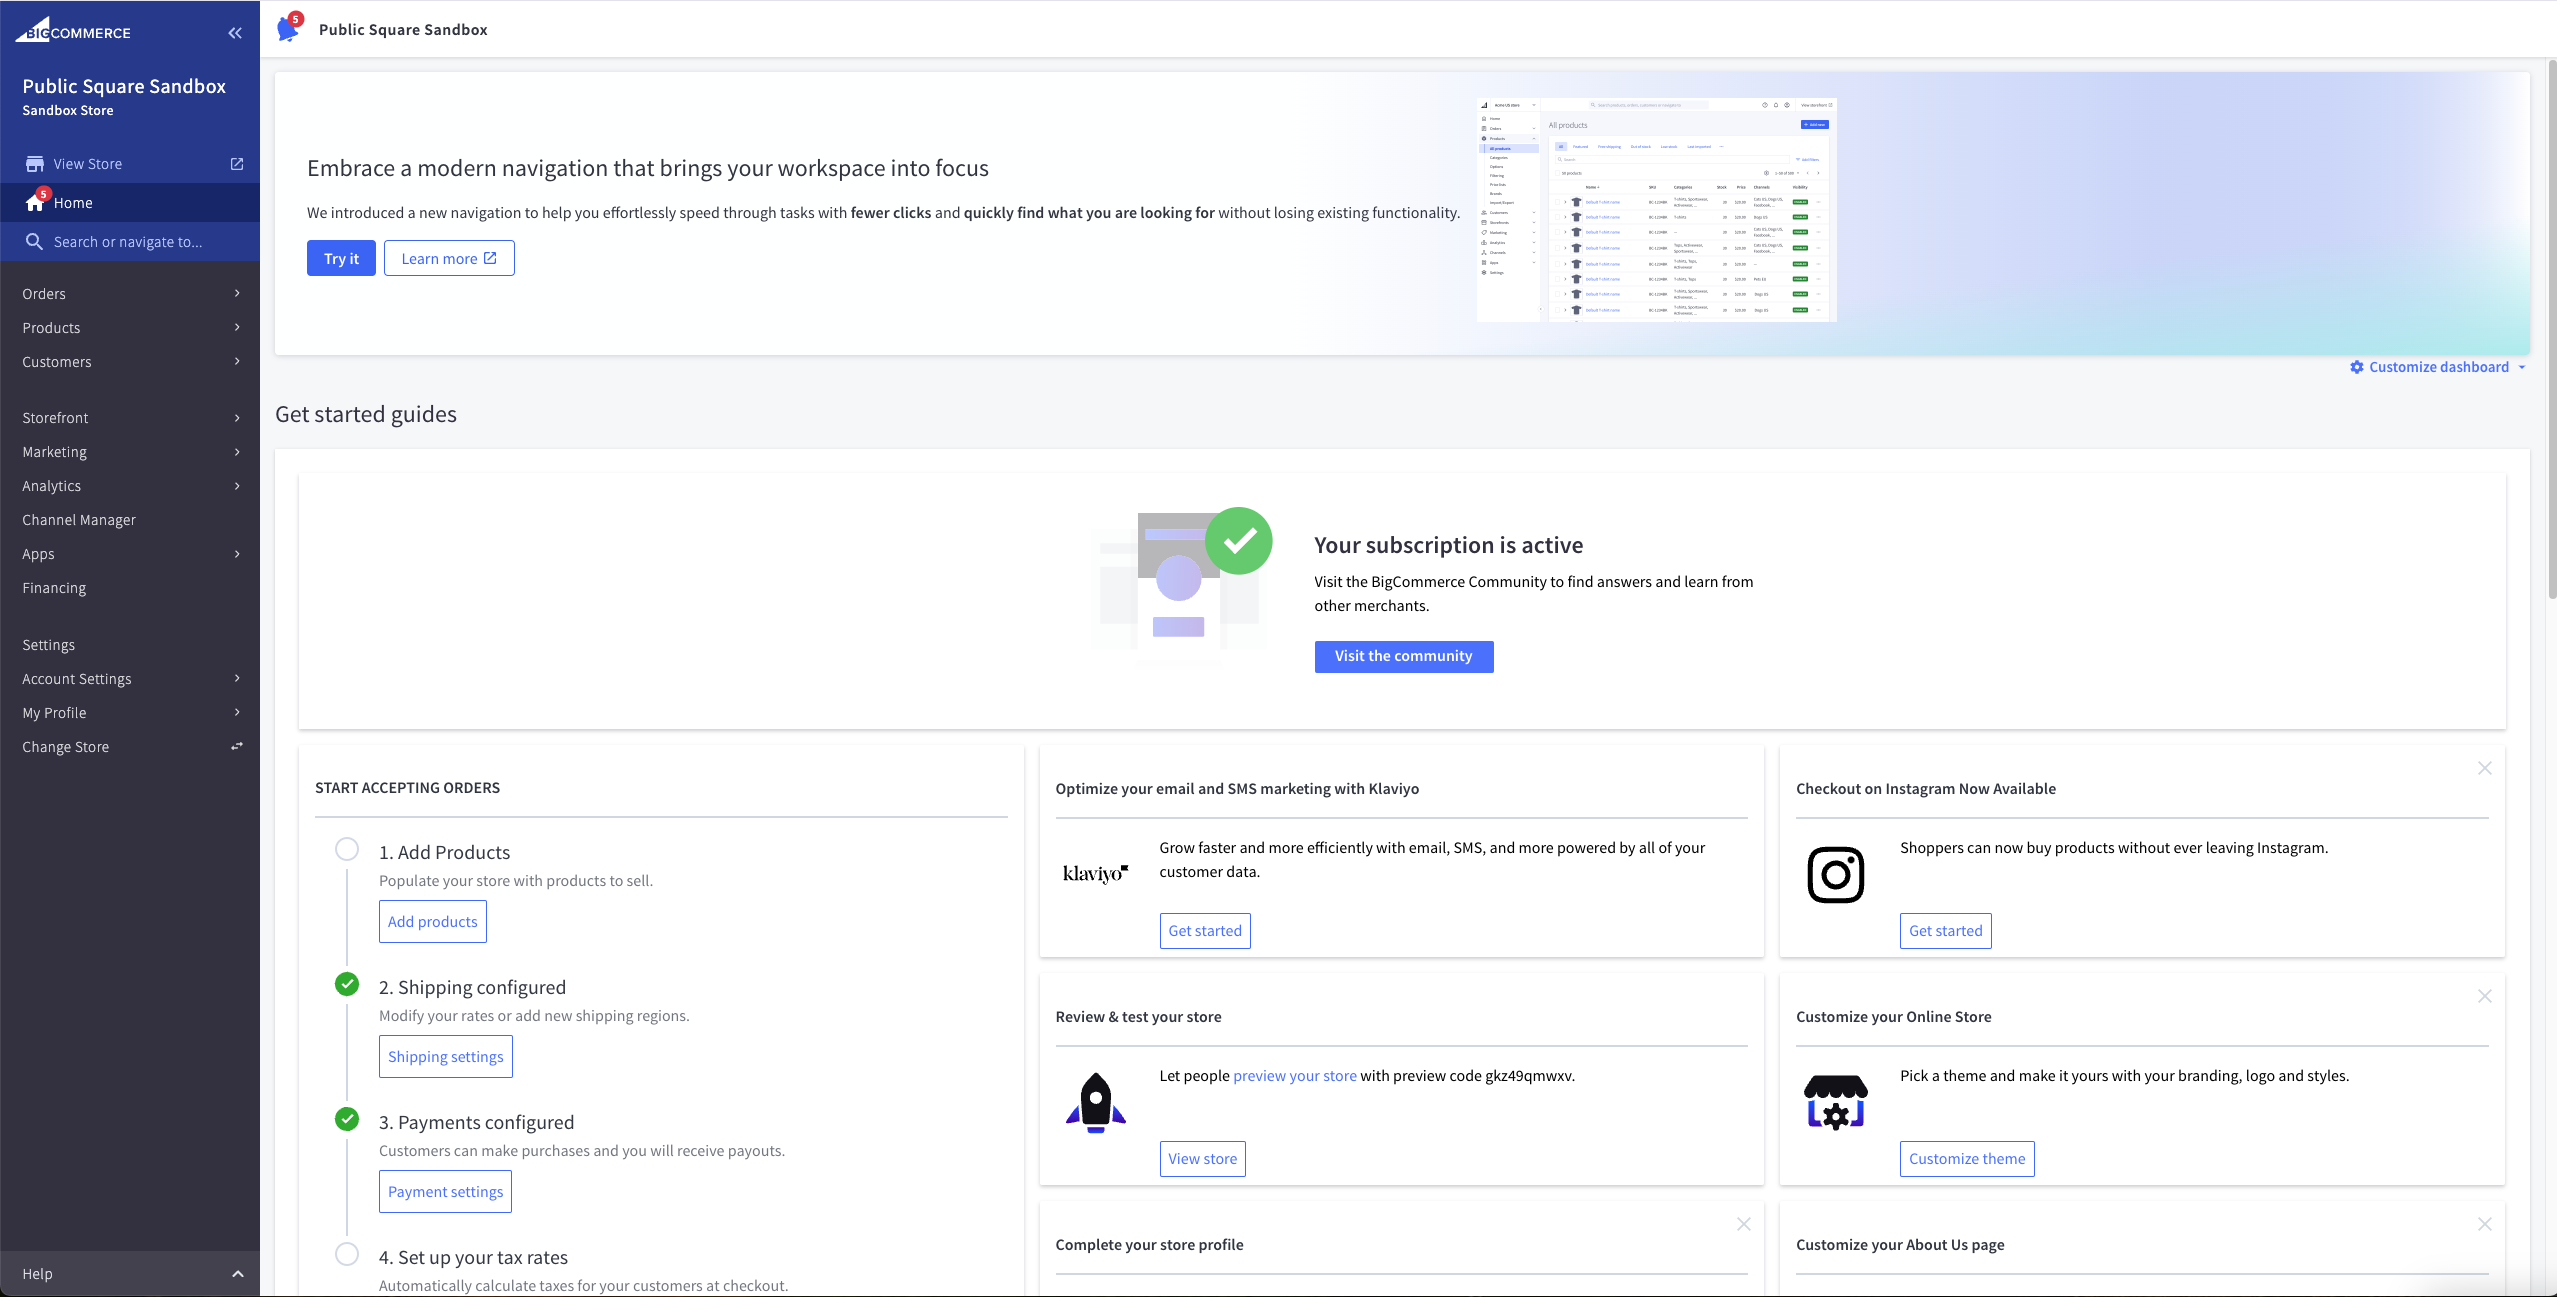Click the Change Store icon button

(x=237, y=748)
